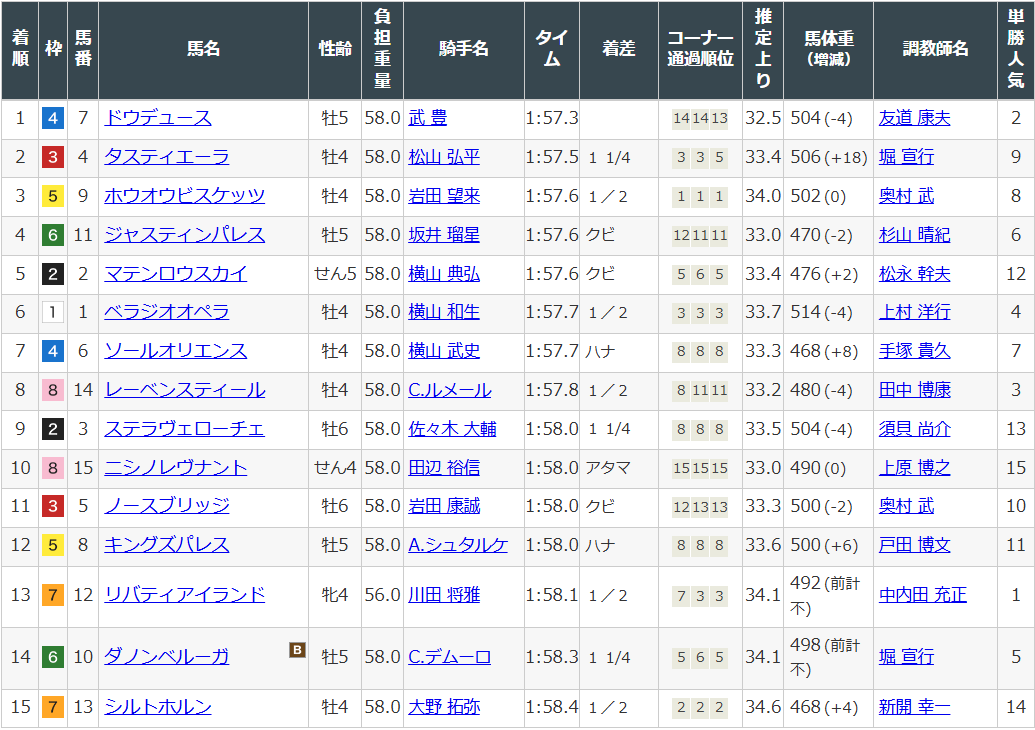1035x730 pixels.
Task: Open horse link ソールオリエンス
Action: click(176, 351)
